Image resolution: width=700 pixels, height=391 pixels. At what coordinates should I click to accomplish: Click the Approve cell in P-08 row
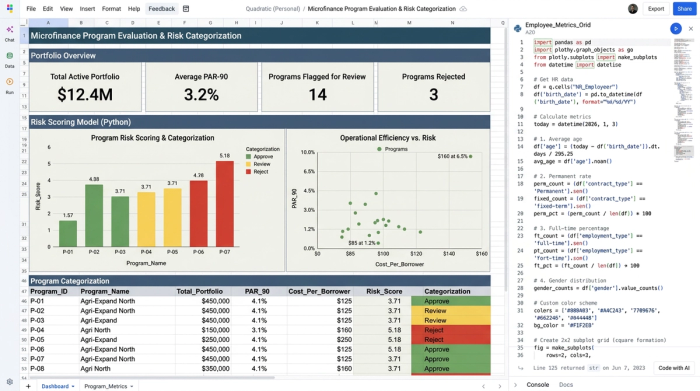pyautogui.click(x=450, y=369)
